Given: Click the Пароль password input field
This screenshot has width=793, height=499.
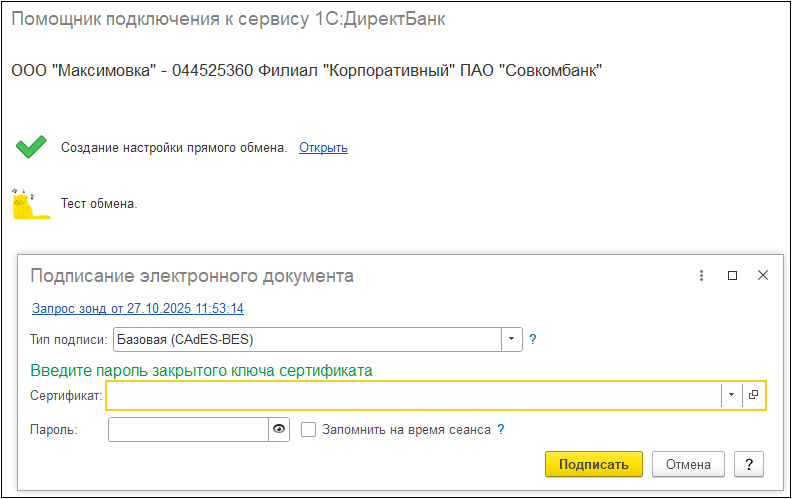Looking at the screenshot, I should point(188,430).
